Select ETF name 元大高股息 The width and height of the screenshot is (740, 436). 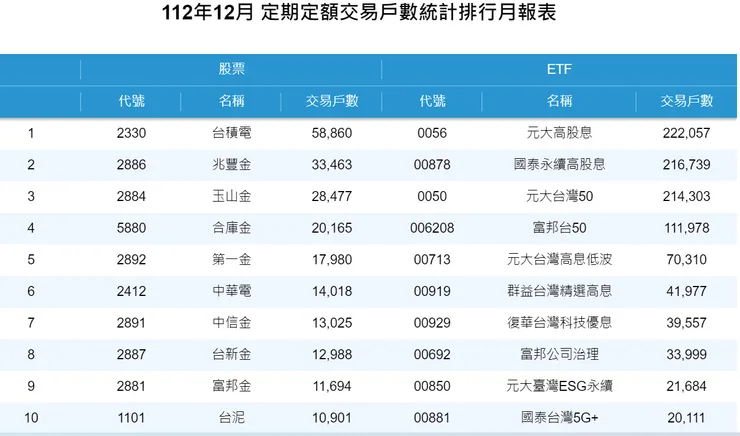[559, 133]
